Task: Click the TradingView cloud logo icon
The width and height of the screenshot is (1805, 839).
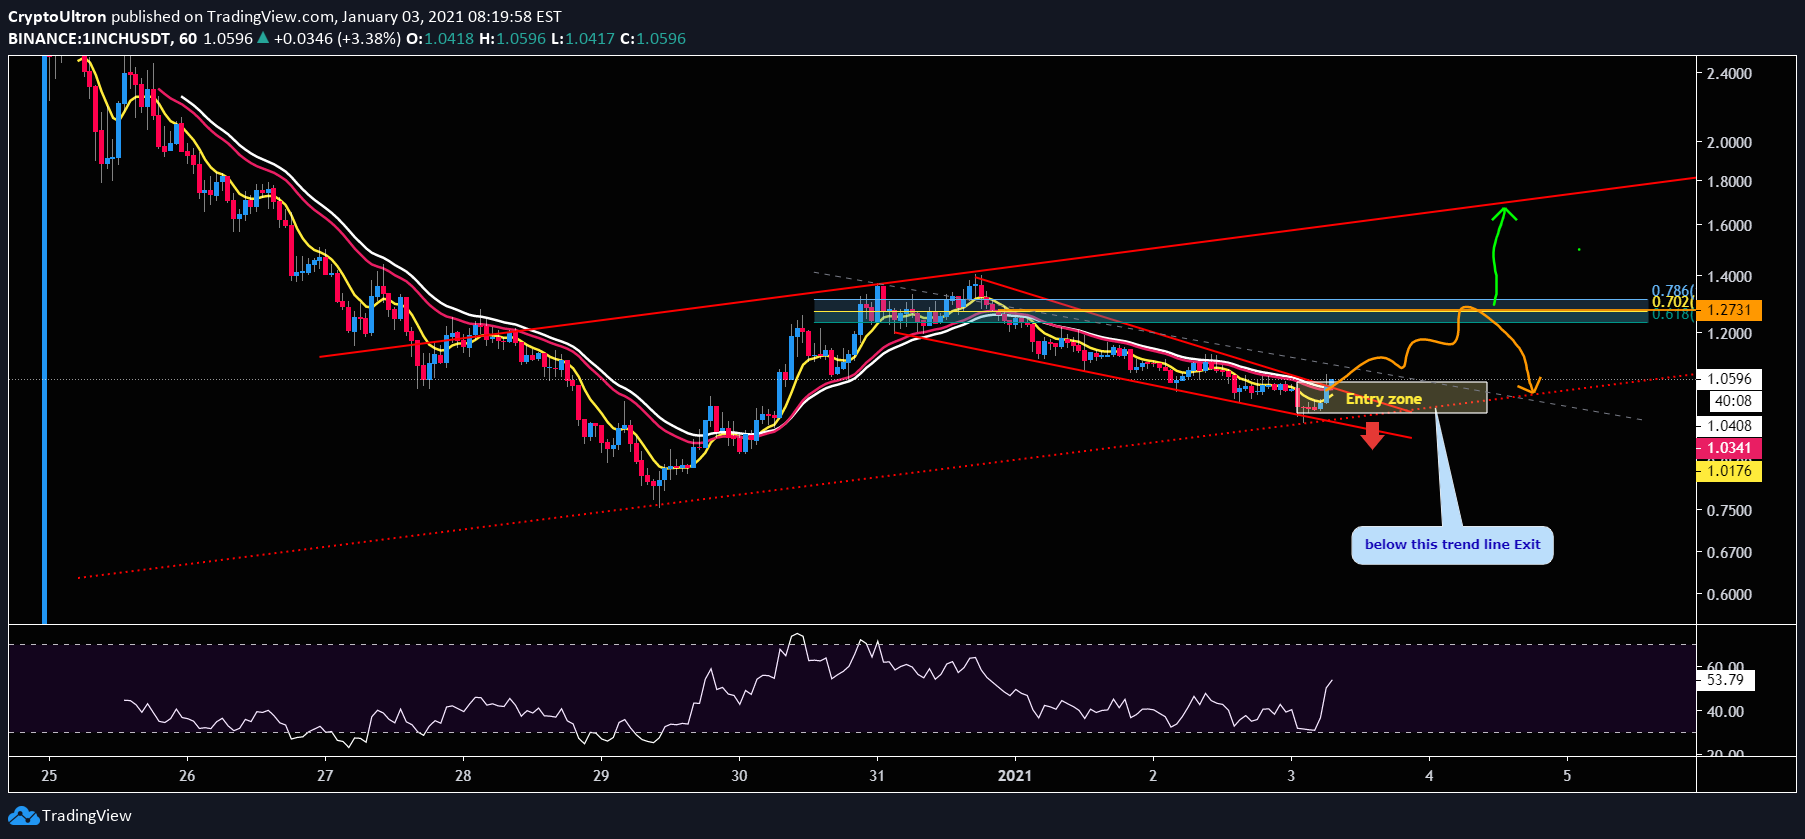Action: pos(23,816)
